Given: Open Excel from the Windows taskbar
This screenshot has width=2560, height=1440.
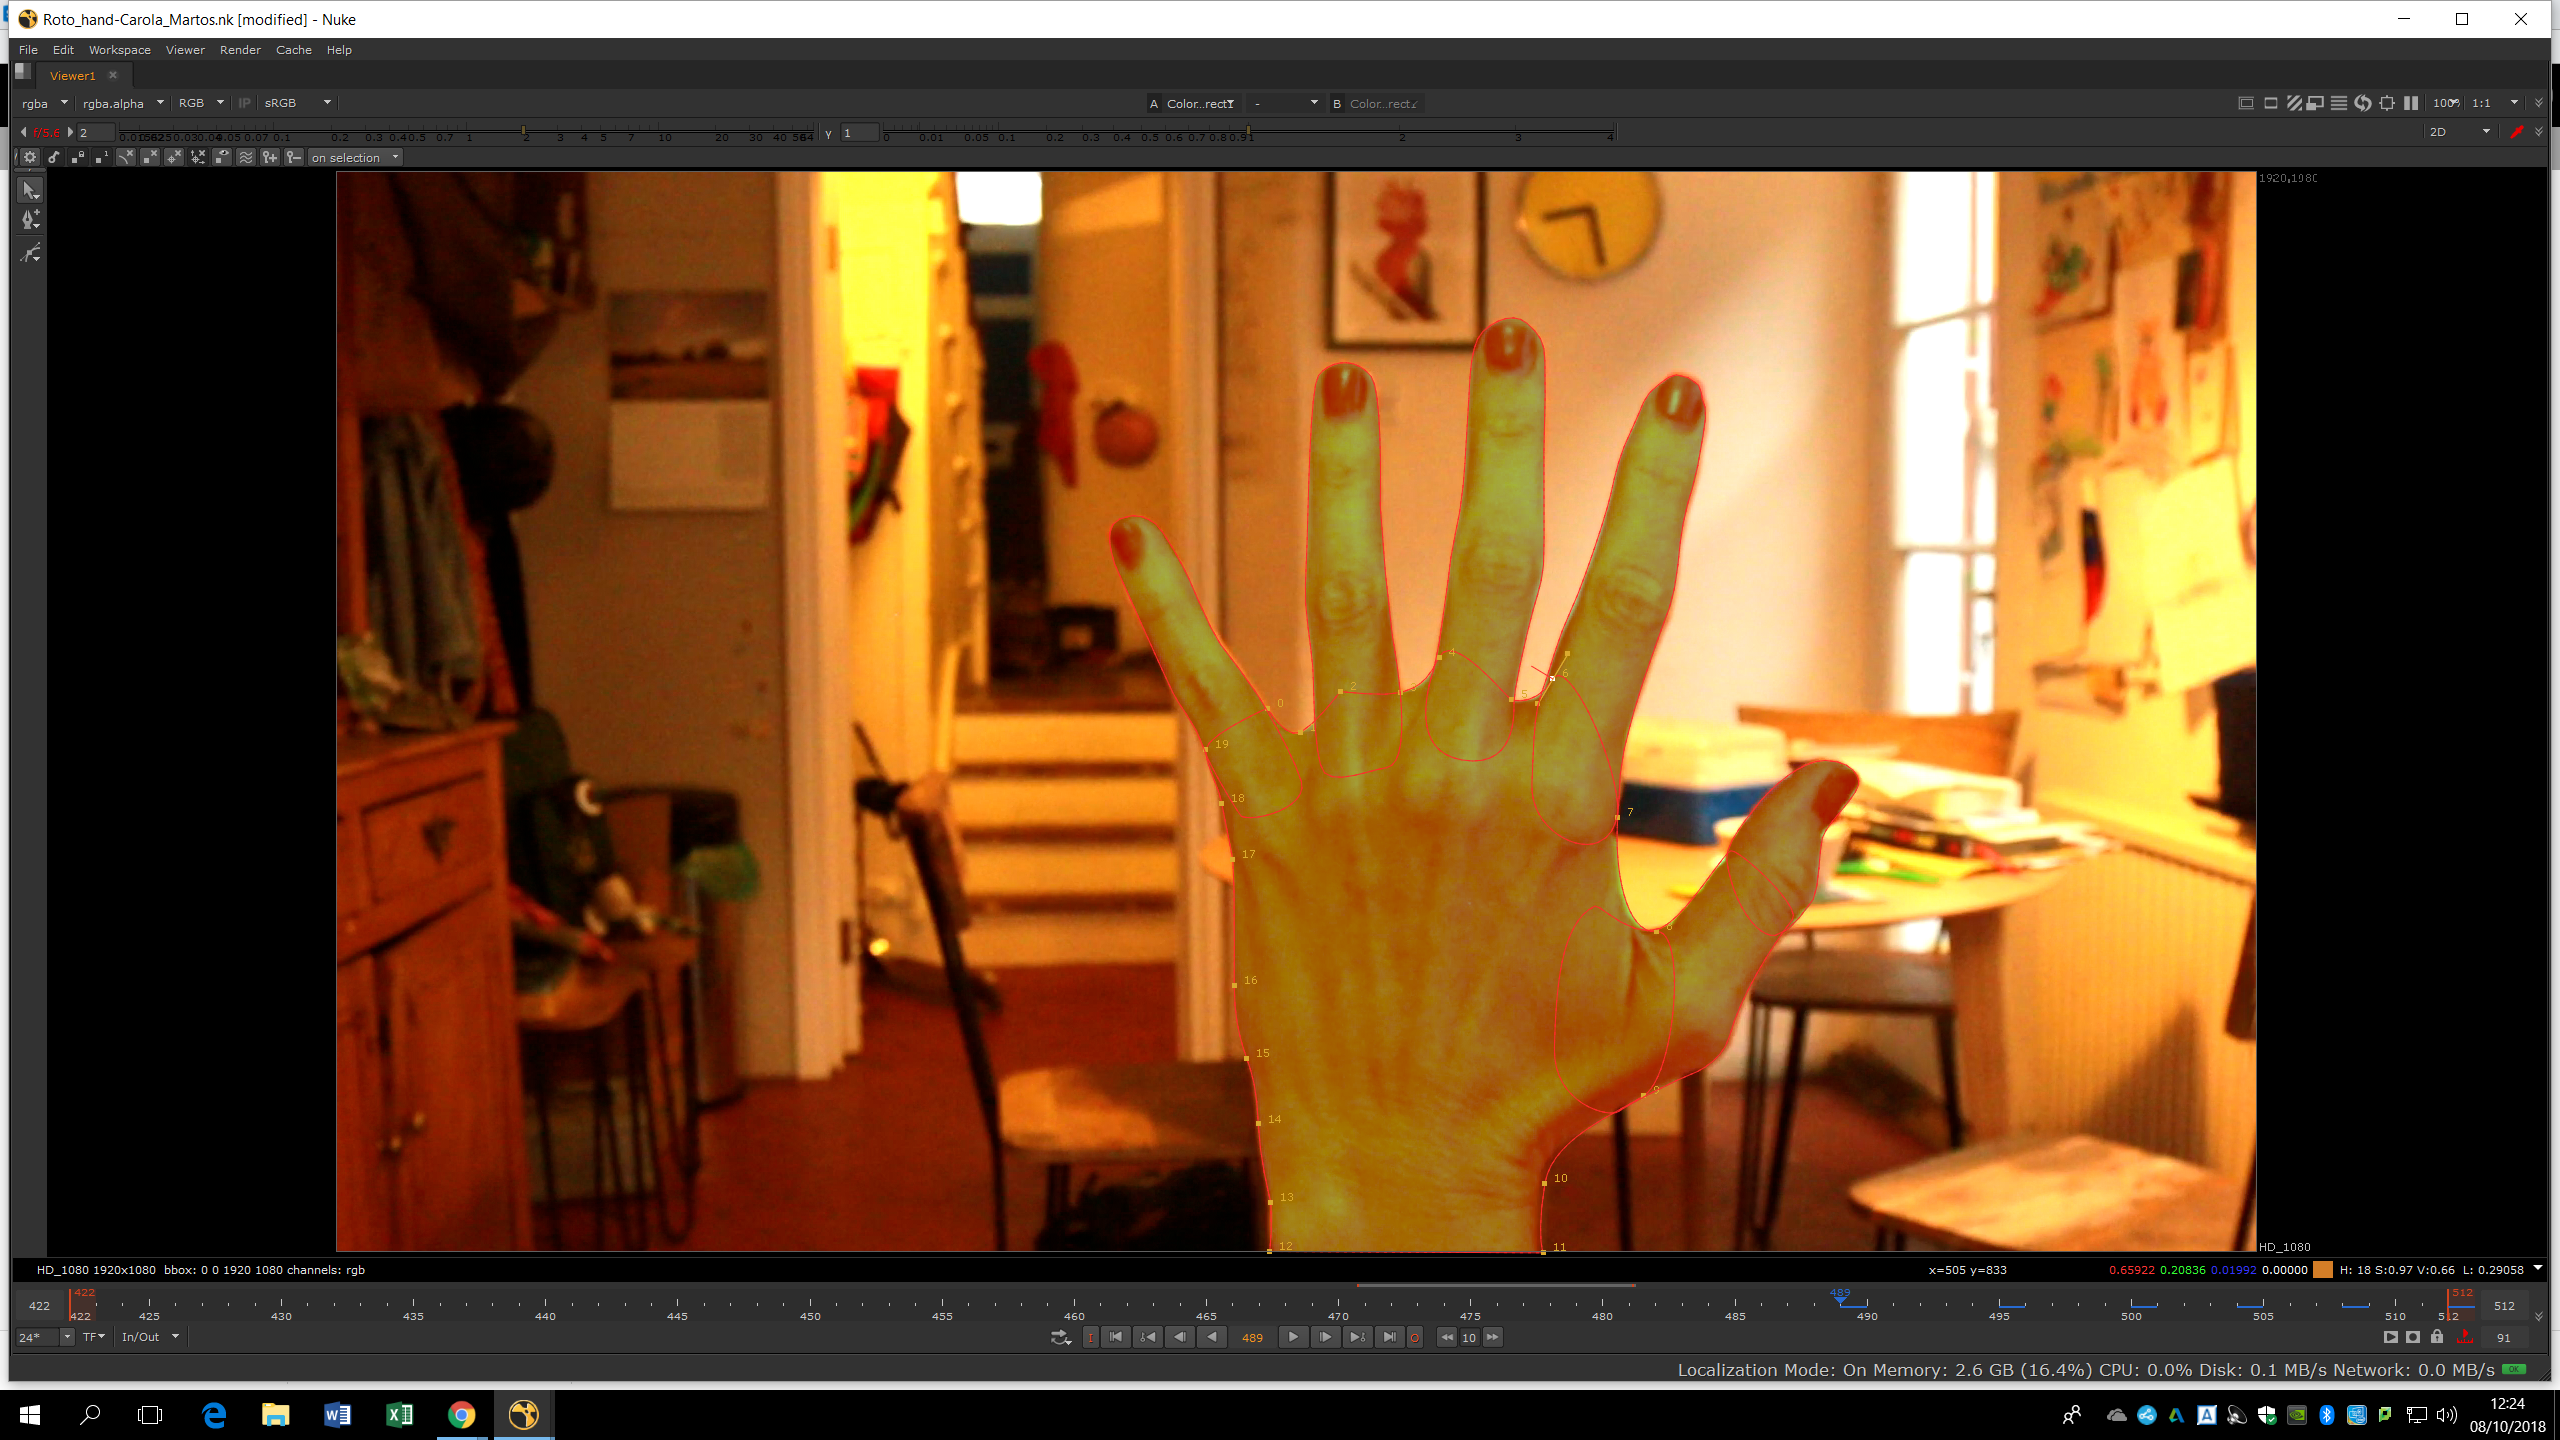Looking at the screenshot, I should pyautogui.click(x=399, y=1415).
